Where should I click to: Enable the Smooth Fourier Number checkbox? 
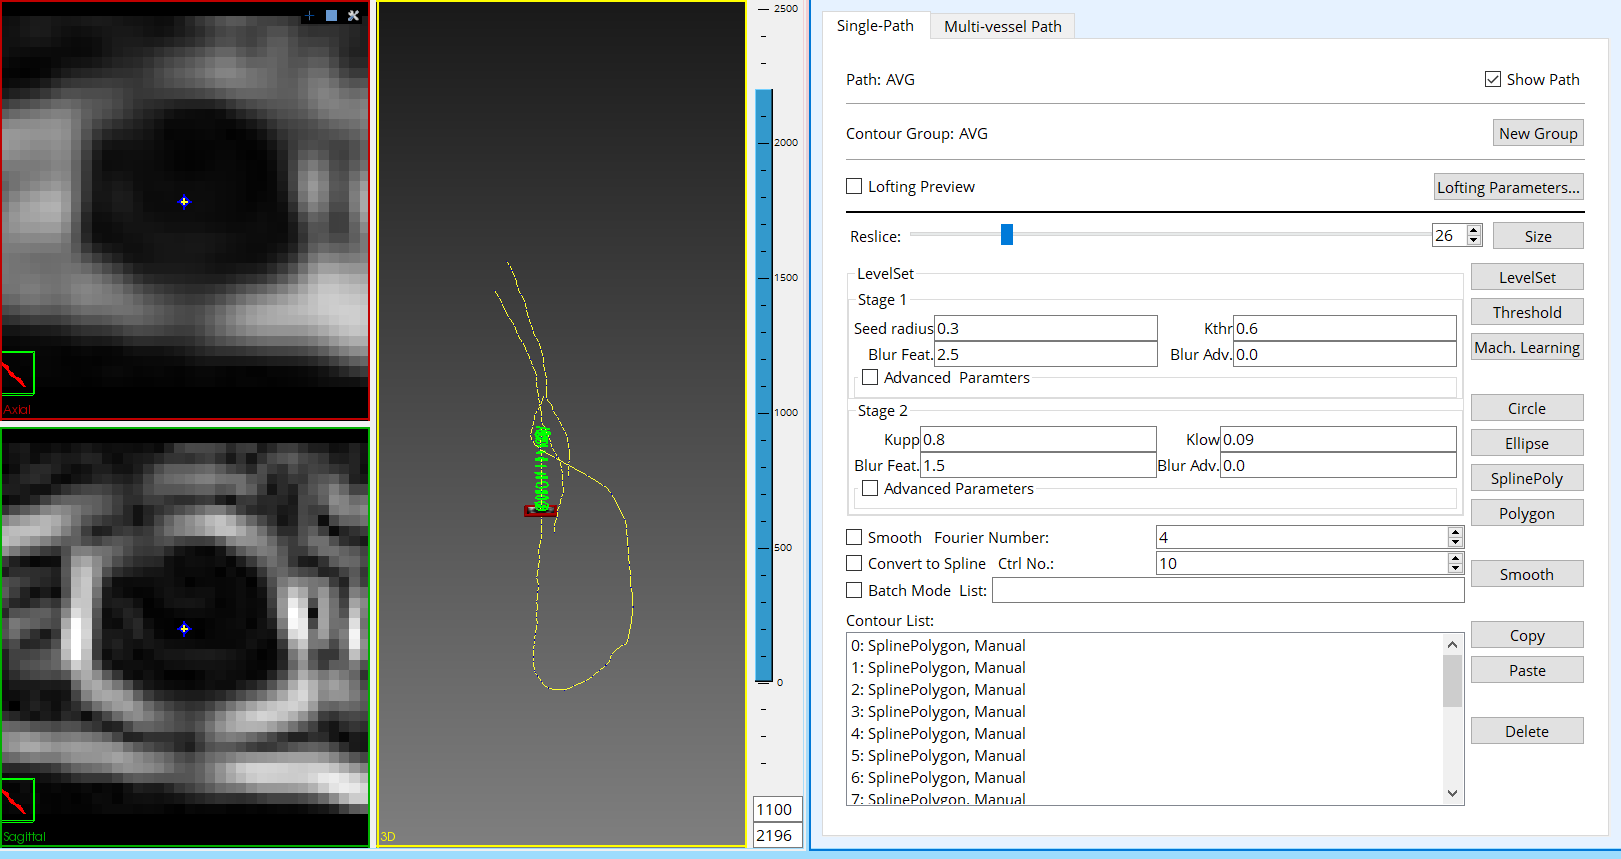[854, 537]
